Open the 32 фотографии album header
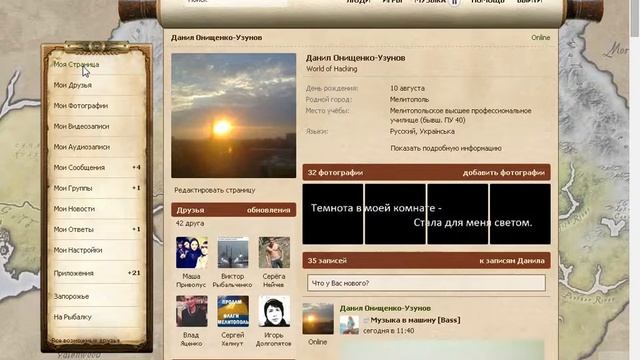Viewport: 640px width, 360px height. [x=335, y=173]
